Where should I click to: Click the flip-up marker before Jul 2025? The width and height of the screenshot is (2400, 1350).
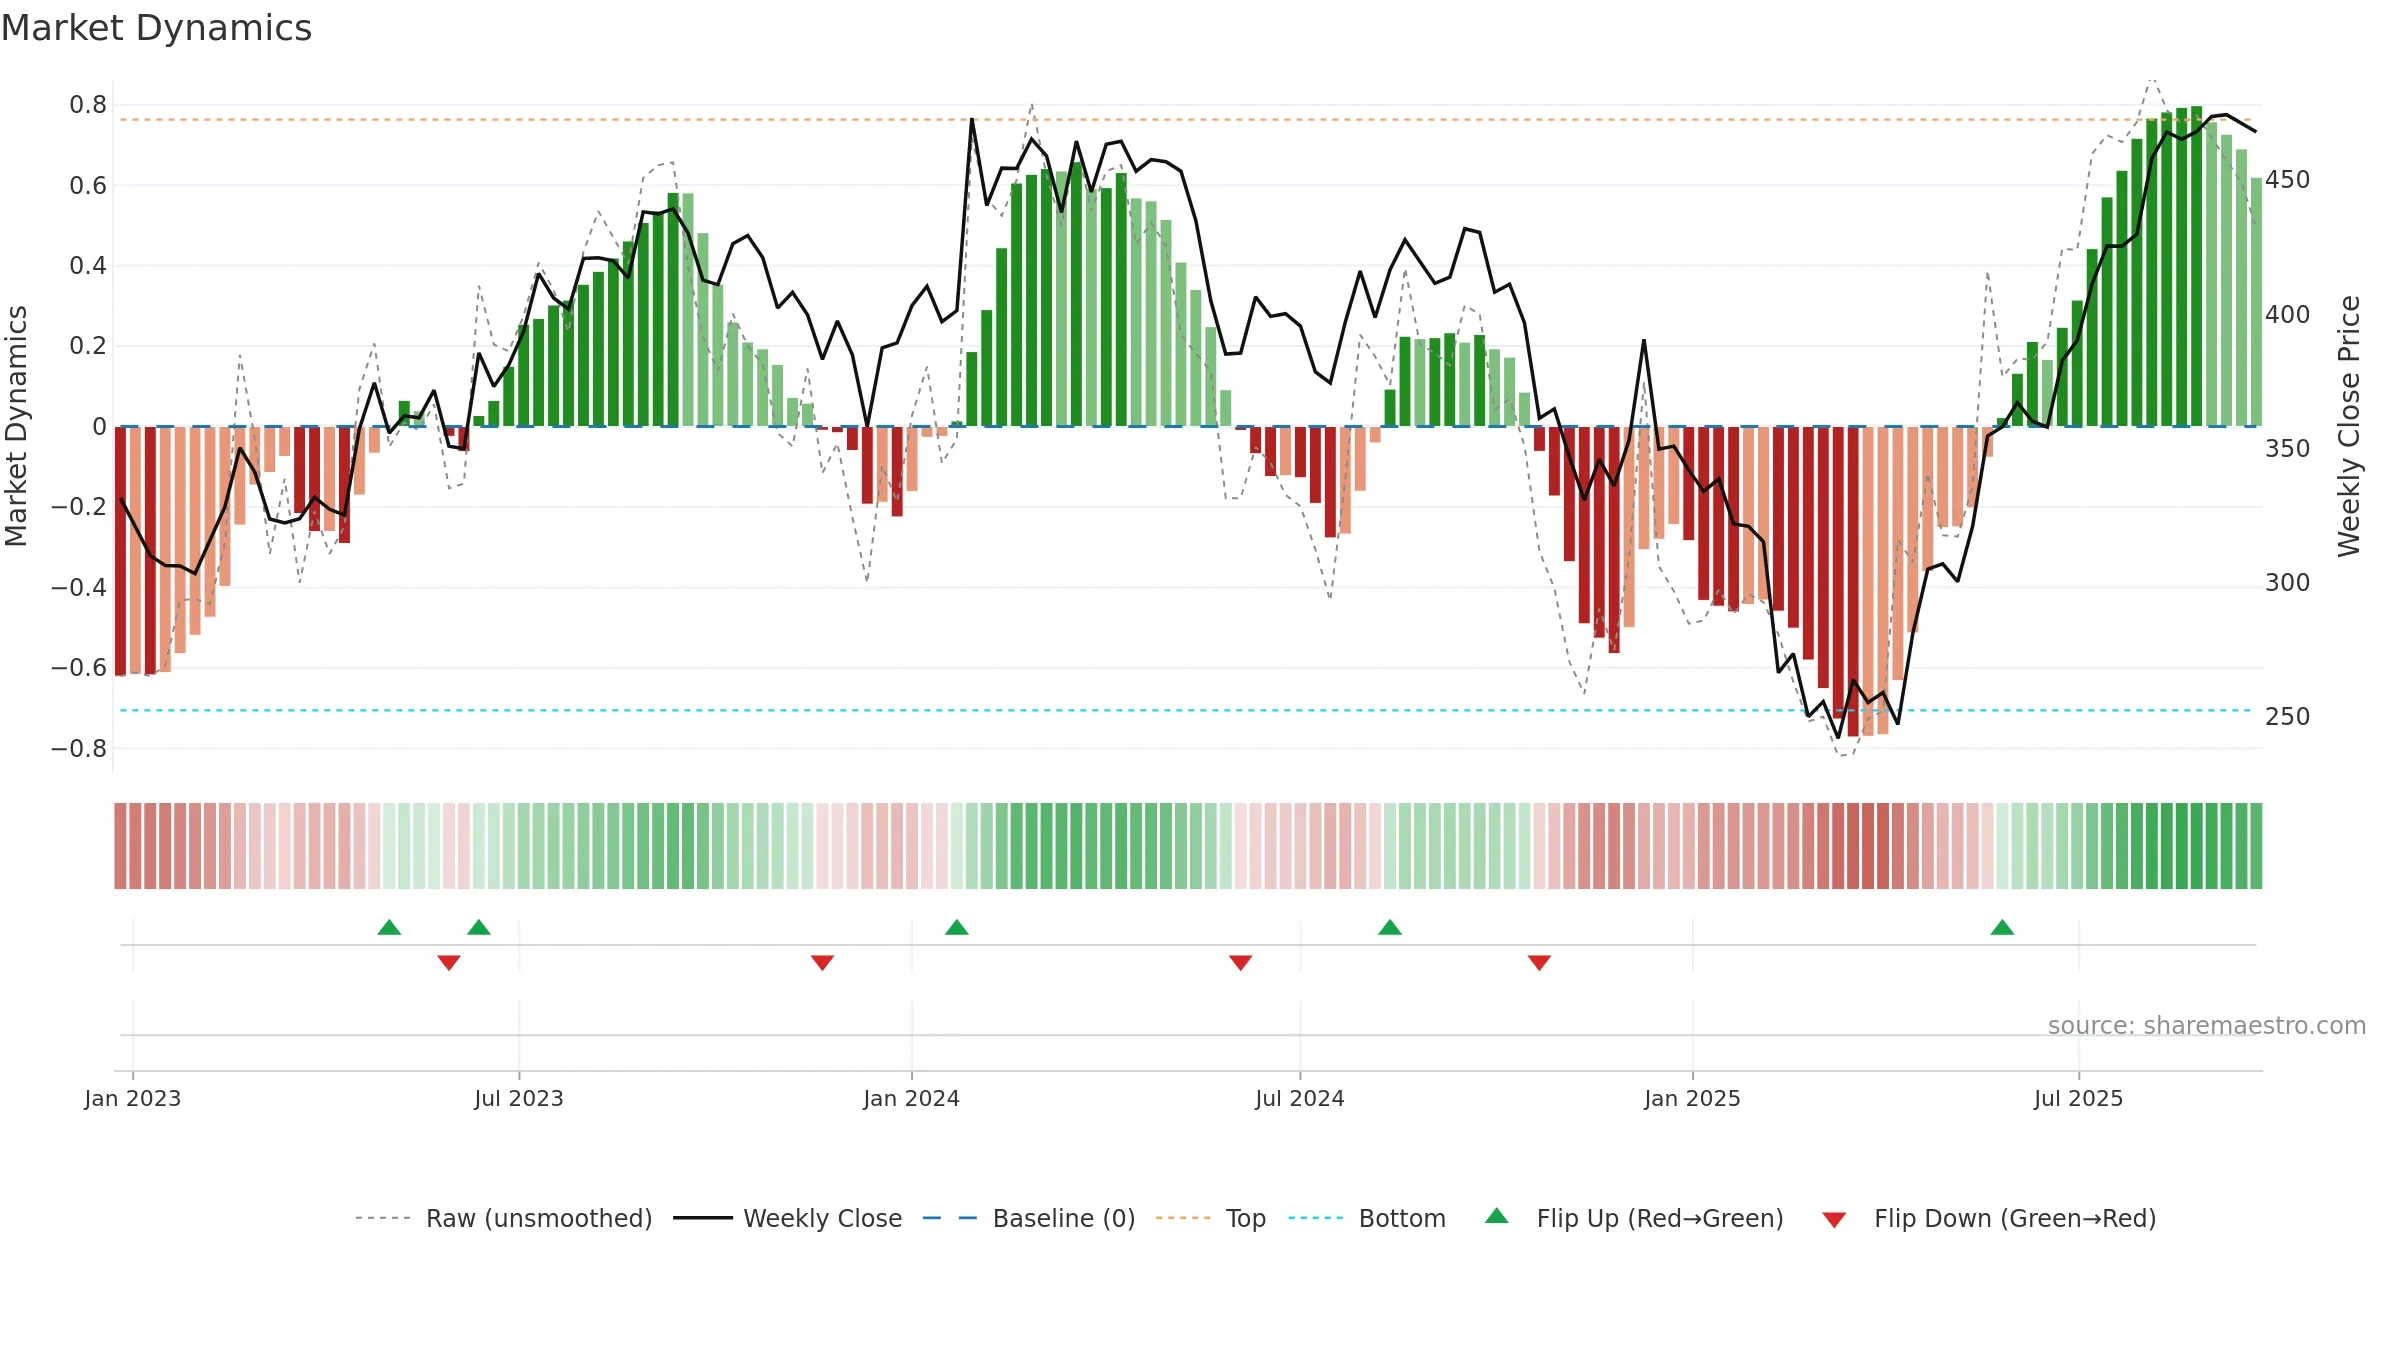(2002, 927)
